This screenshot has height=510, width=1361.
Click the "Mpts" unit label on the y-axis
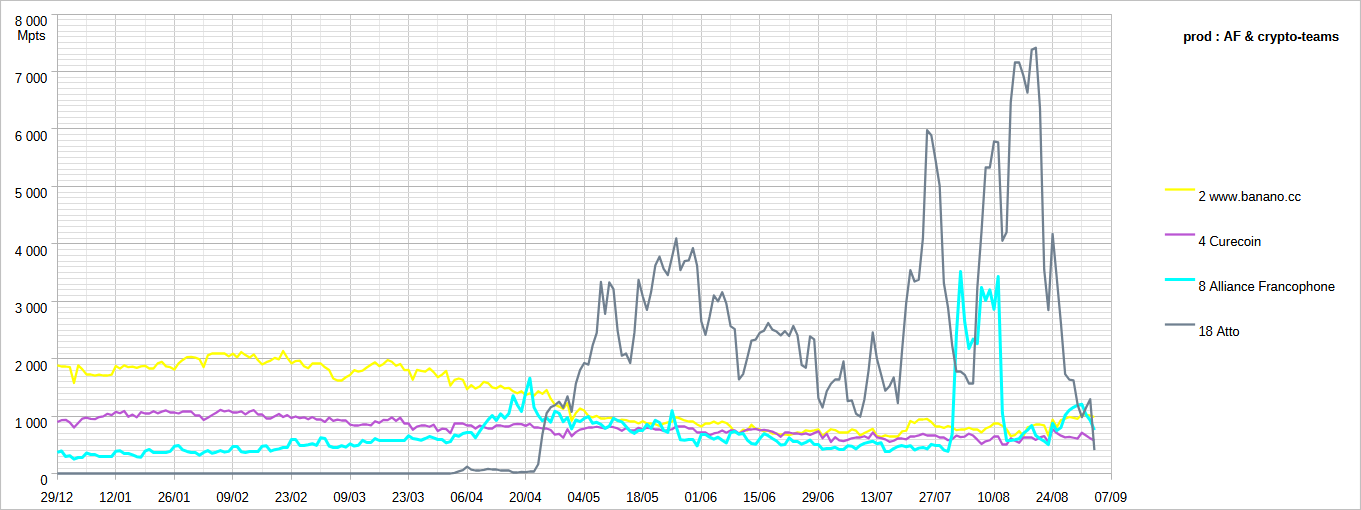pos(33,35)
